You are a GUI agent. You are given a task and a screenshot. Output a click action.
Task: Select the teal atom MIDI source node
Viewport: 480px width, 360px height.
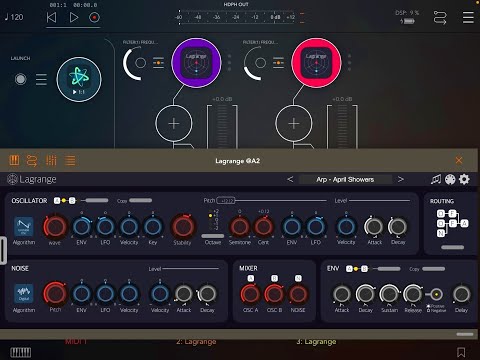79,79
